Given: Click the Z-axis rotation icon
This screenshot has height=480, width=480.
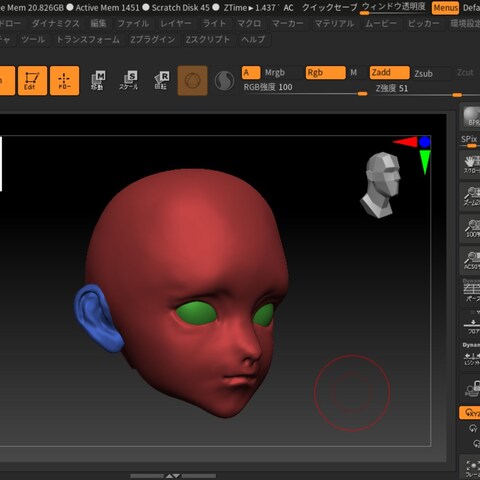Looking at the screenshot, I should (x=476, y=444).
